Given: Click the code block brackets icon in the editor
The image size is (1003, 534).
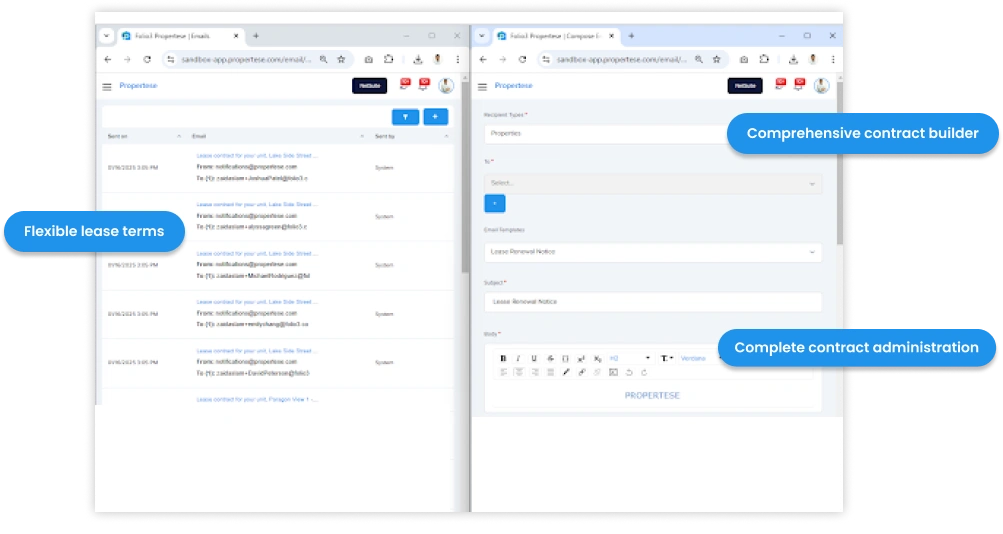Looking at the screenshot, I should pyautogui.click(x=565, y=359).
